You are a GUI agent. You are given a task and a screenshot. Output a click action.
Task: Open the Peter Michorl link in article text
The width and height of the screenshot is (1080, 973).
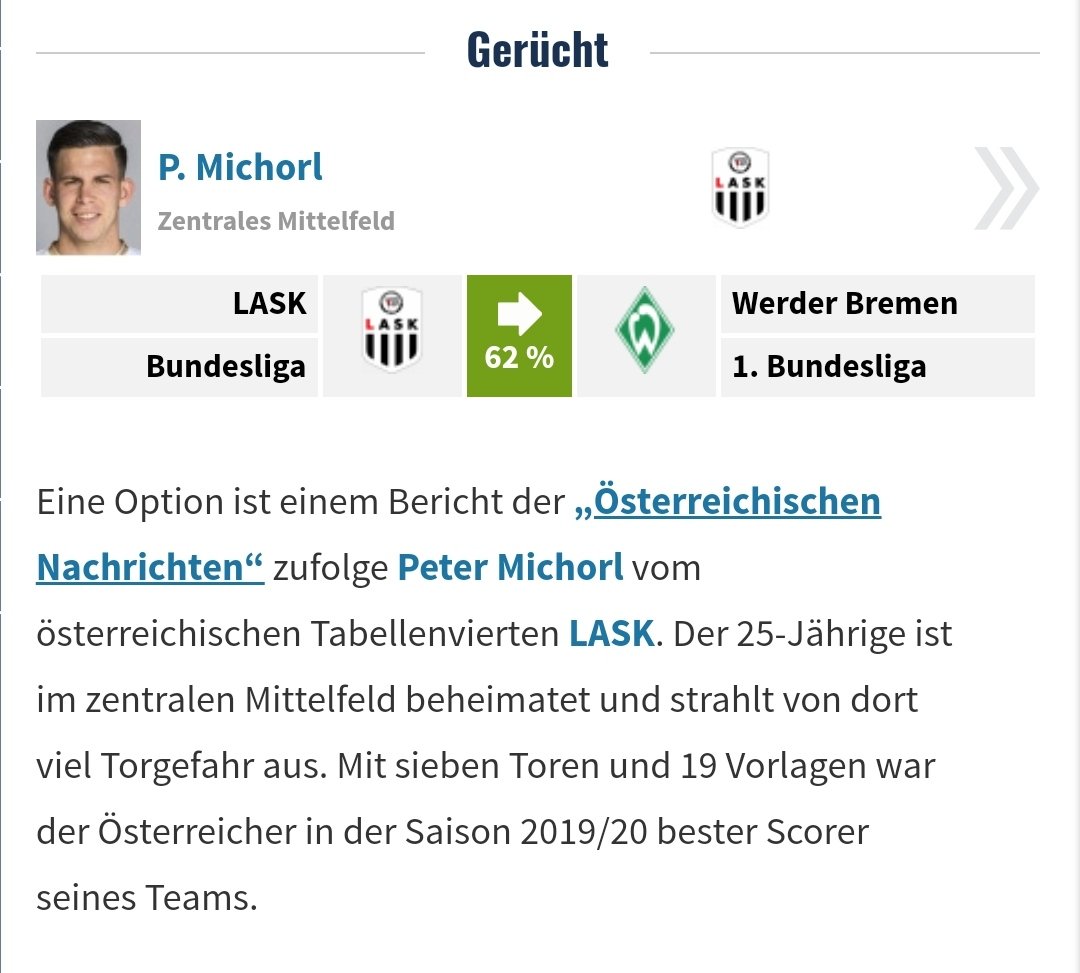coord(510,567)
